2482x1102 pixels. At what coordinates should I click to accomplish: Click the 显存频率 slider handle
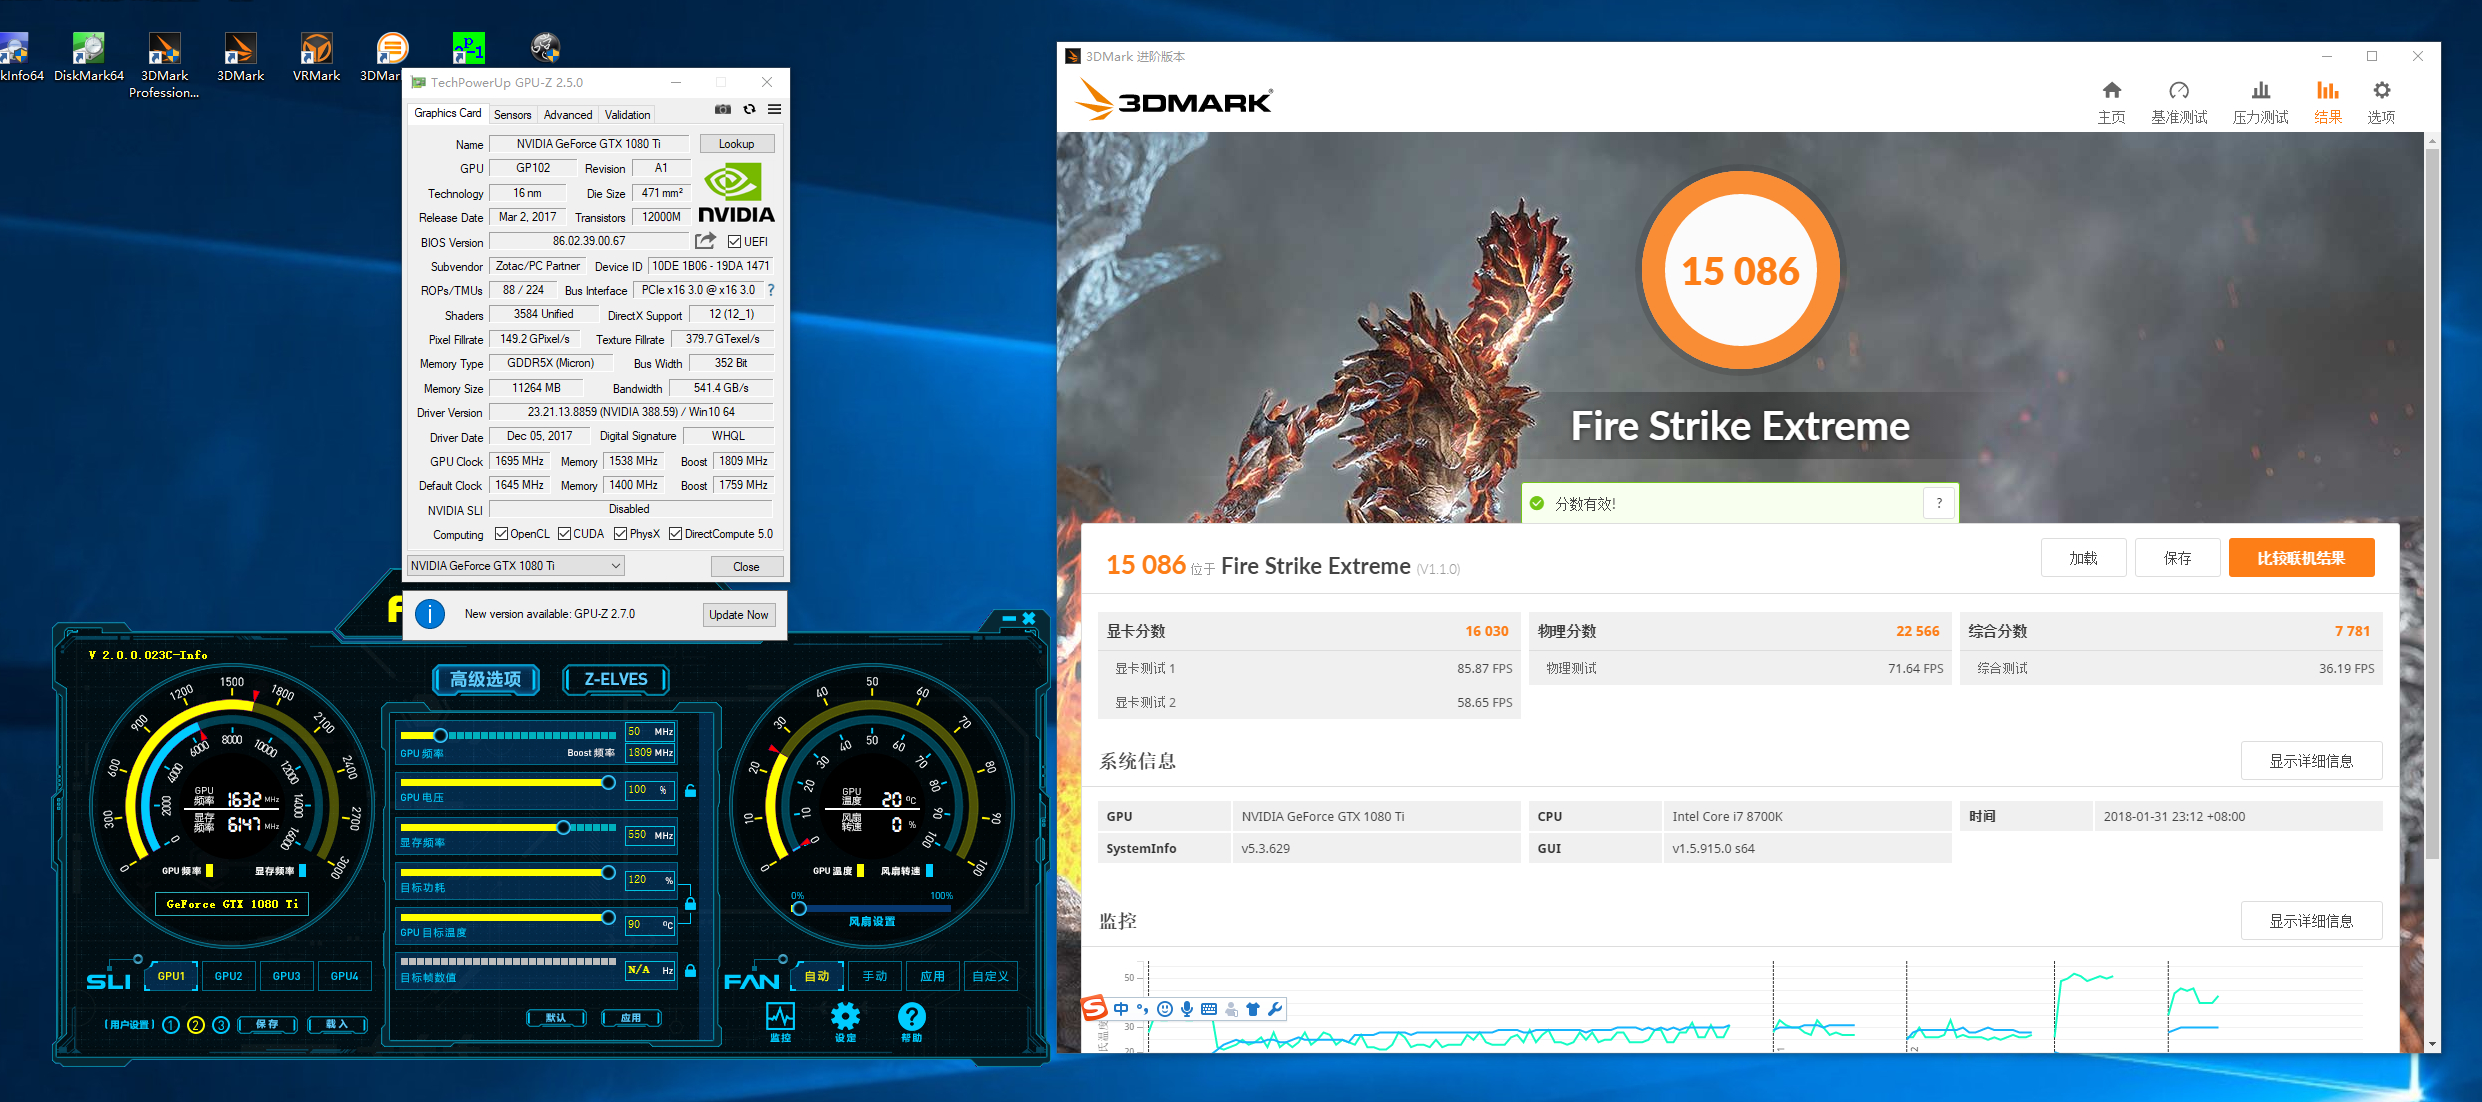click(x=563, y=827)
